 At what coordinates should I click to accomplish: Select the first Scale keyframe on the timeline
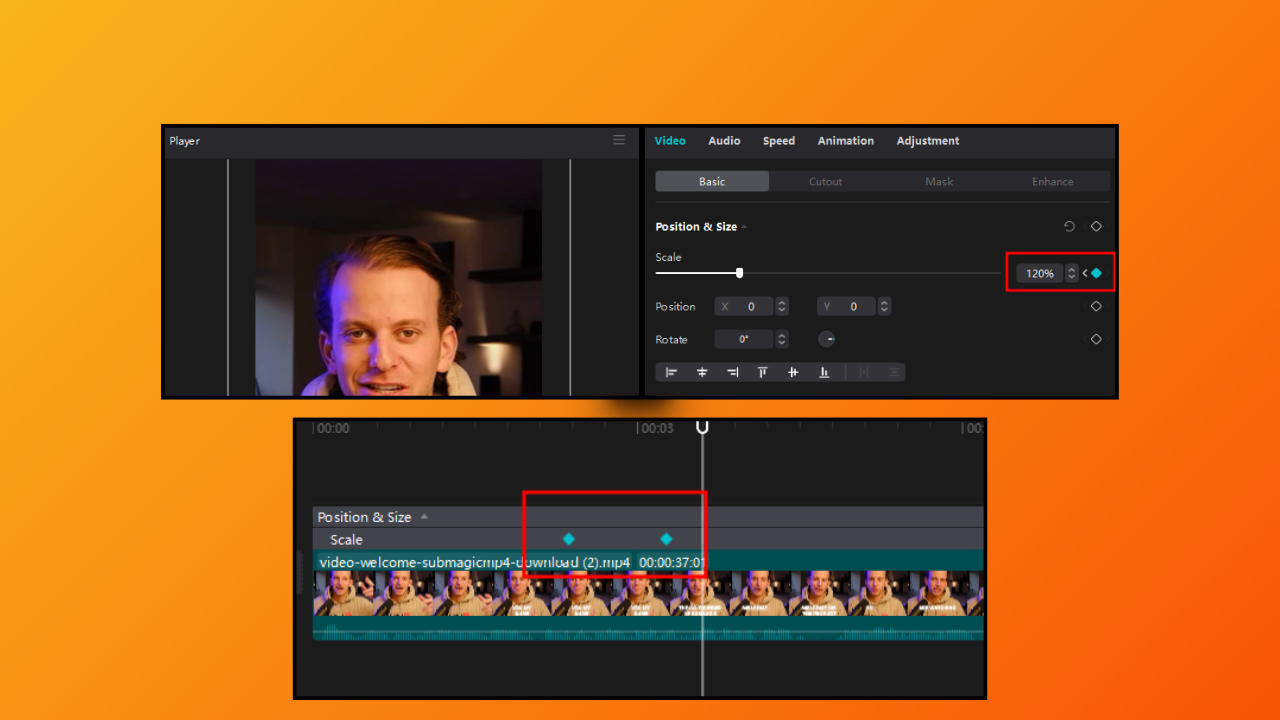pyautogui.click(x=569, y=539)
